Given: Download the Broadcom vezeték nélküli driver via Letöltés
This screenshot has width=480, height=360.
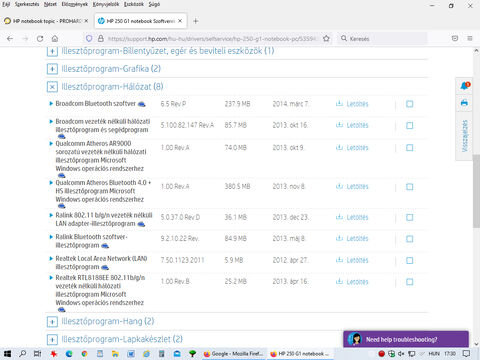Looking at the screenshot, I should coord(357,125).
